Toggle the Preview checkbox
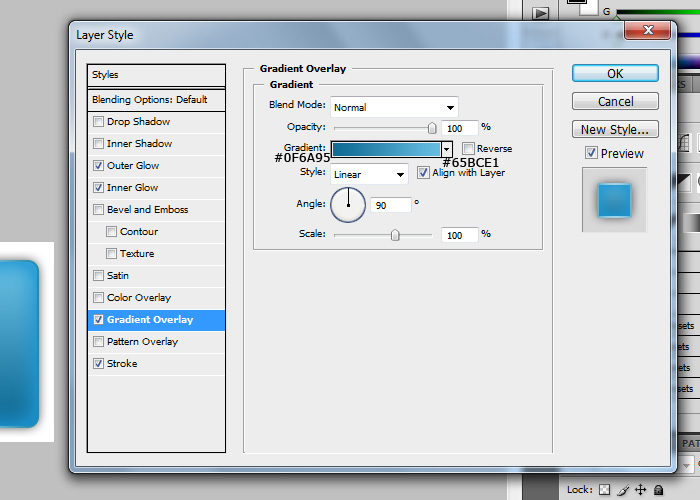Screen dimensions: 700x500 (x=591, y=153)
